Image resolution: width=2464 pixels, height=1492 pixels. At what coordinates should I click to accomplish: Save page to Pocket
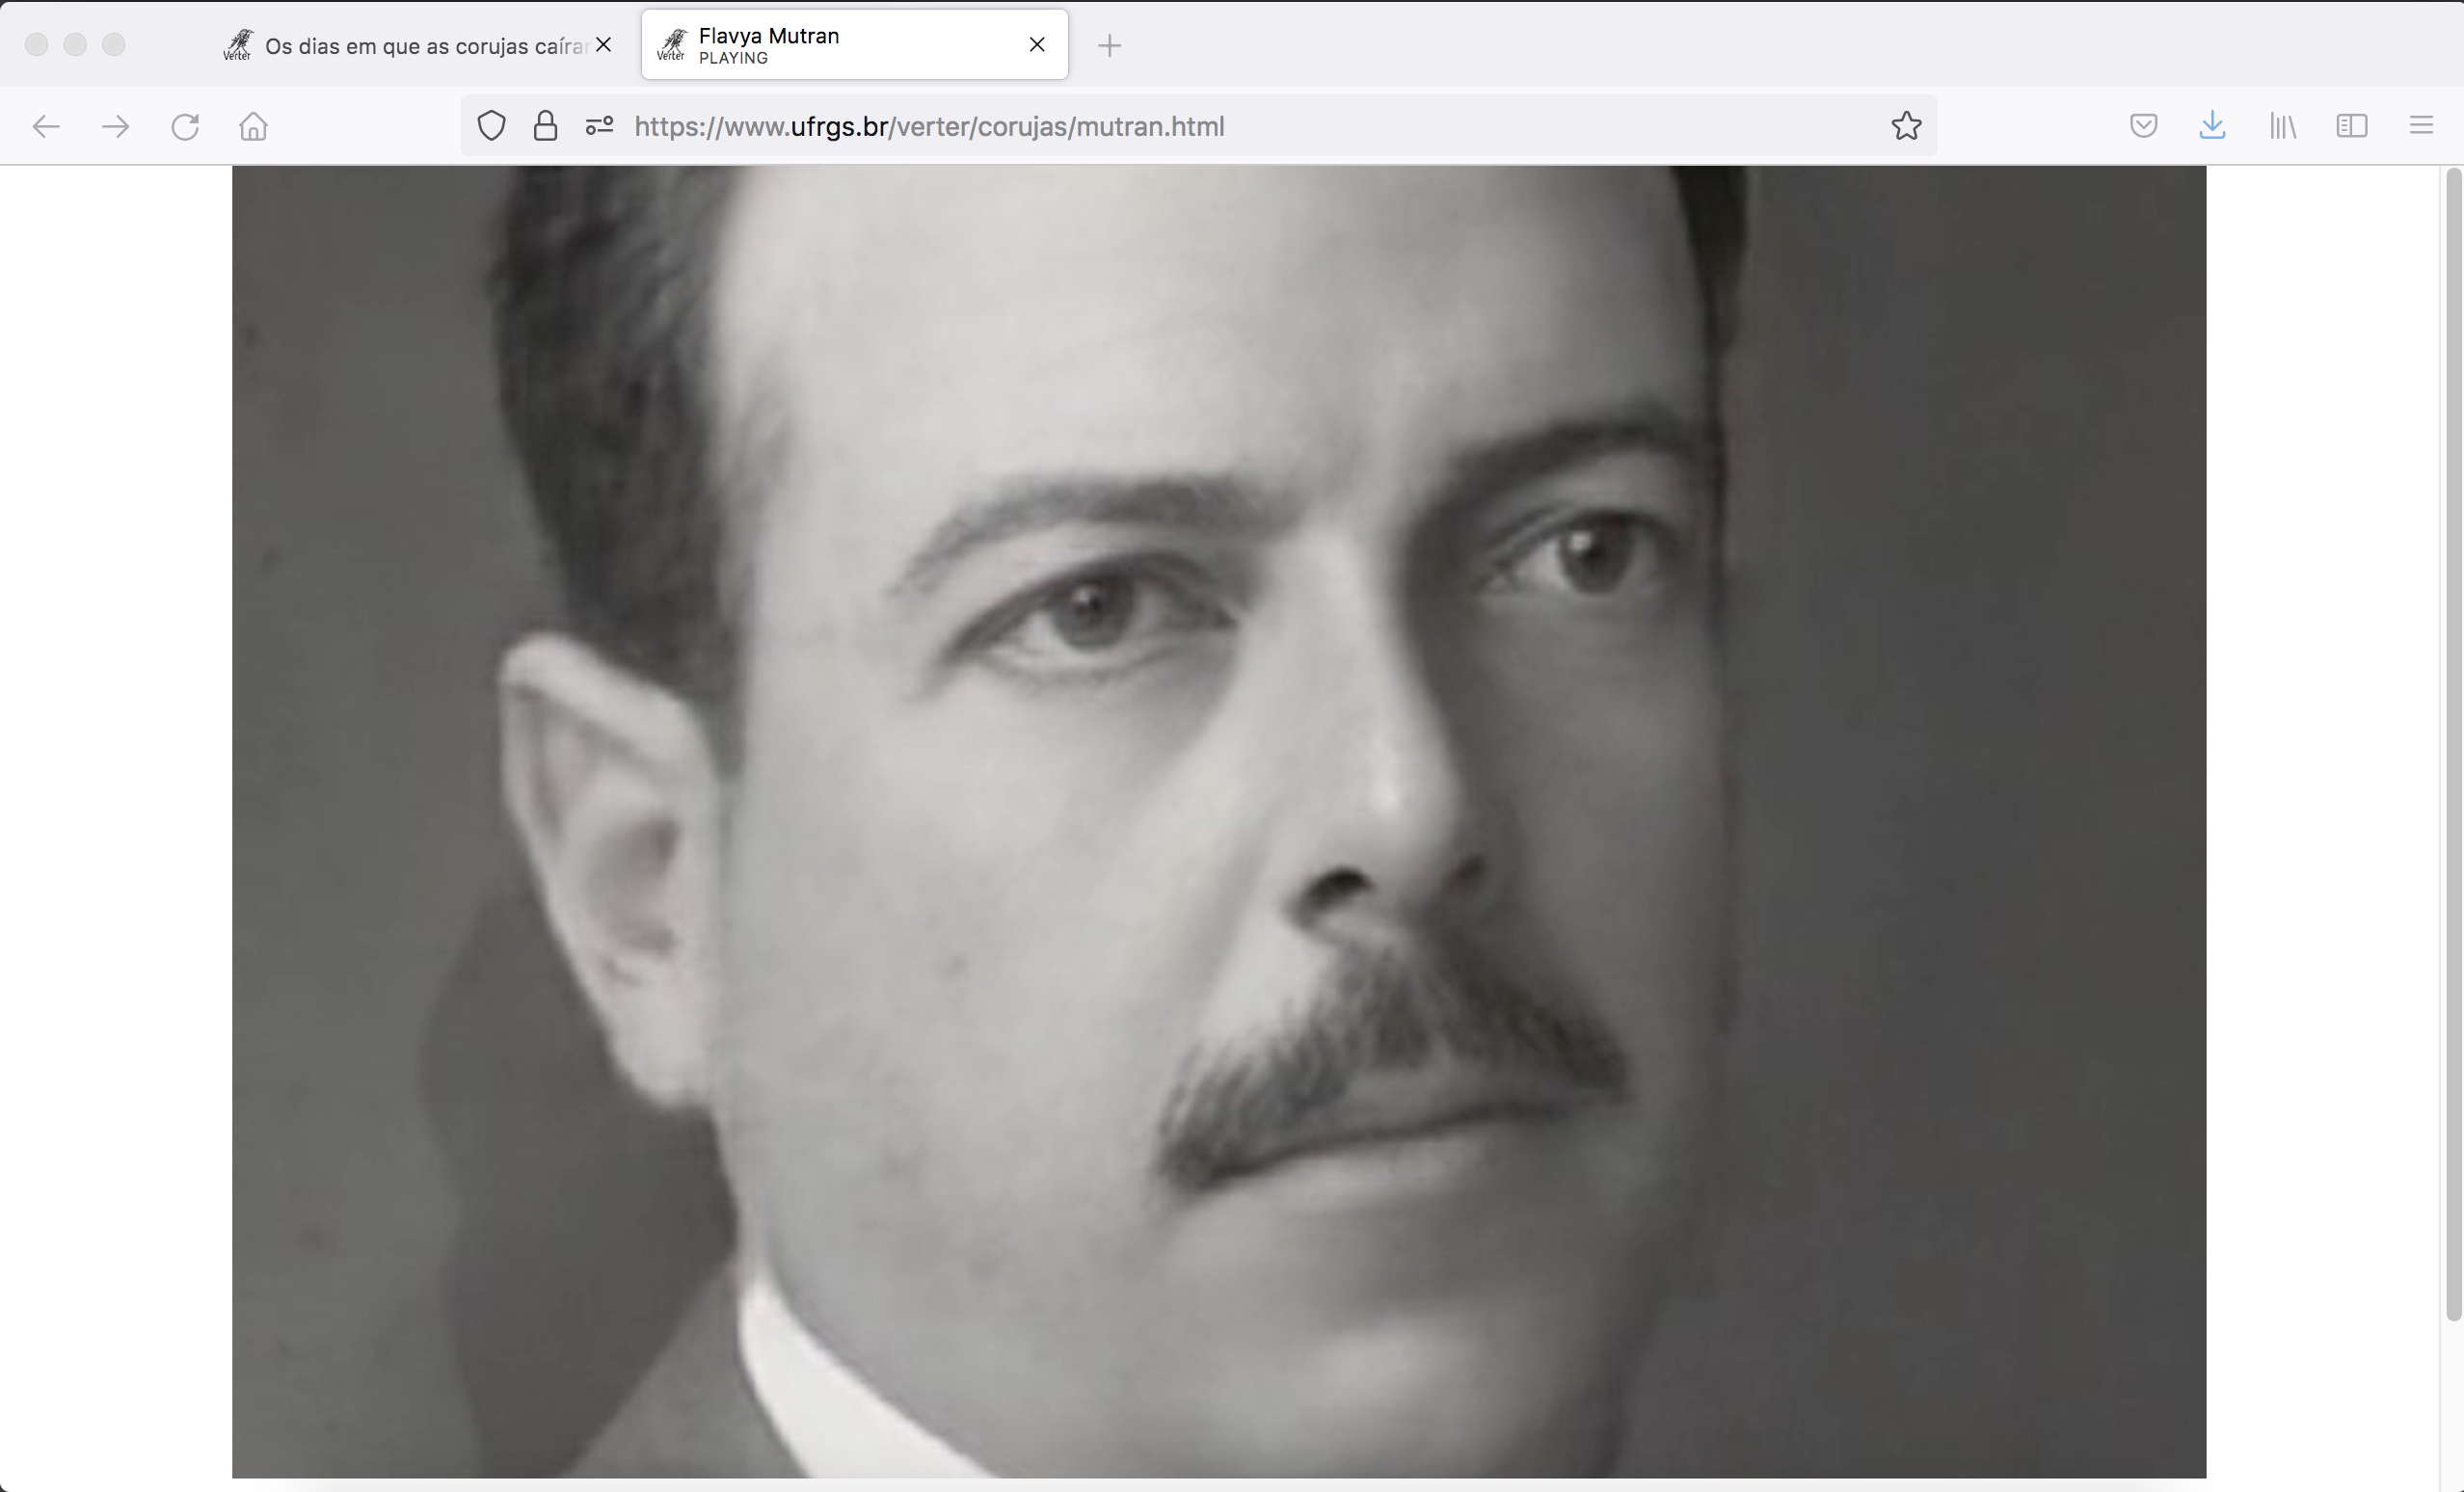2143,126
